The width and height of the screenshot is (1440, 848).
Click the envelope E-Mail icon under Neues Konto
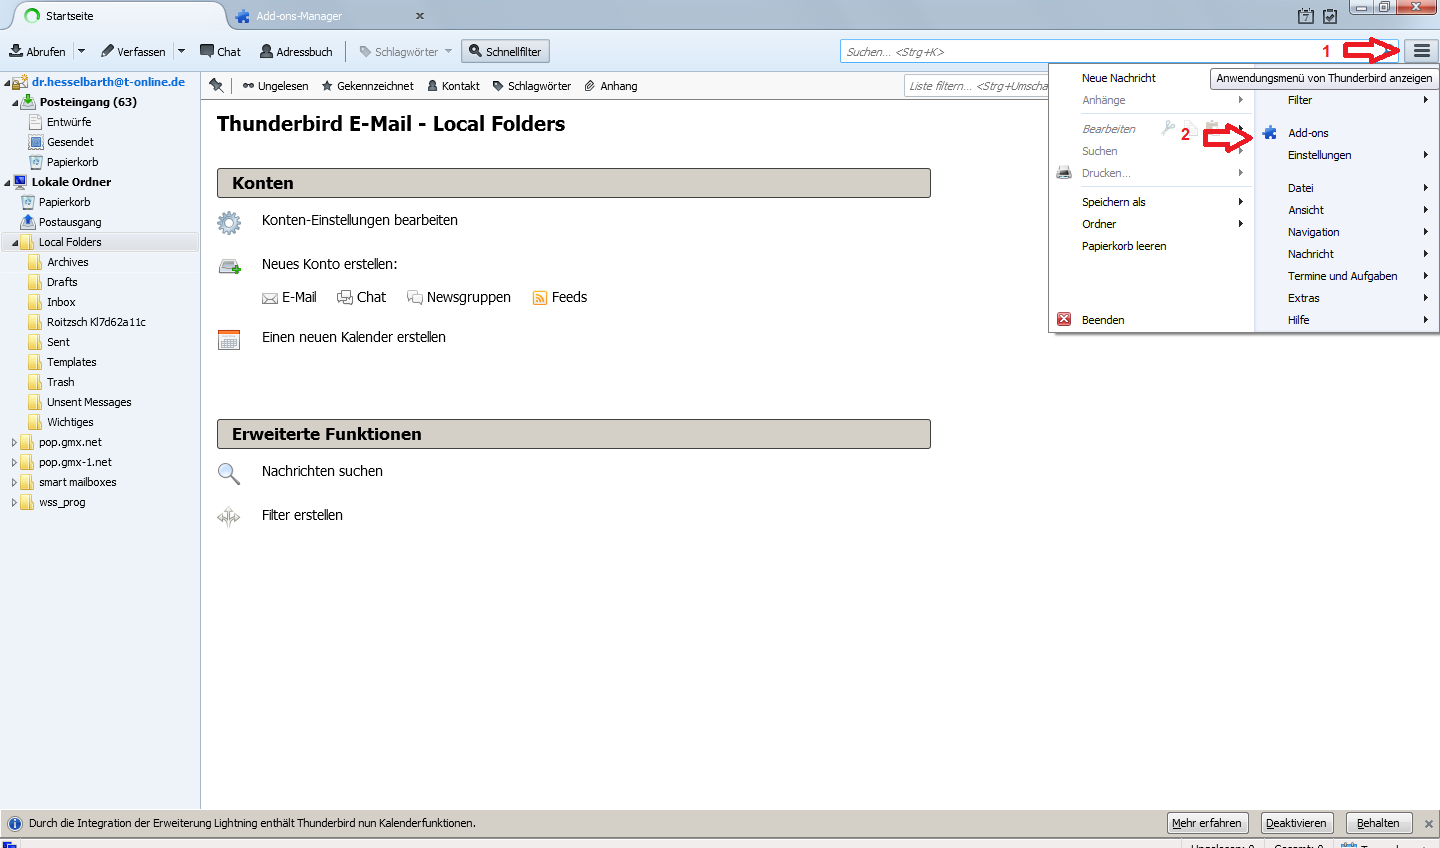[x=269, y=298]
